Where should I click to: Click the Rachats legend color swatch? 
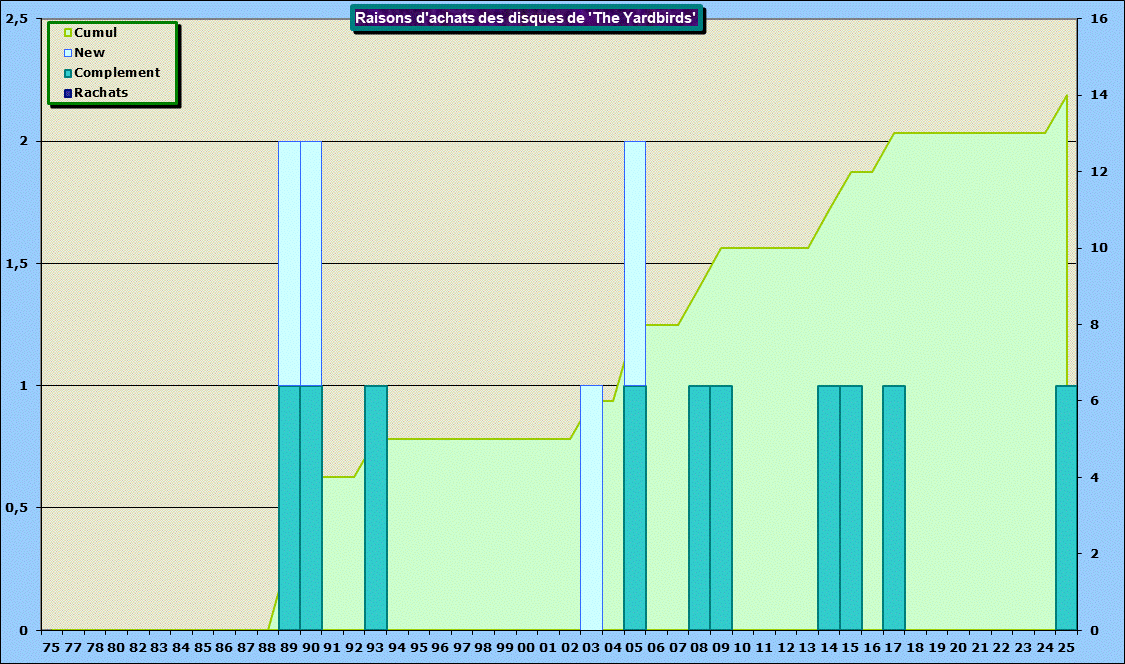click(x=68, y=93)
